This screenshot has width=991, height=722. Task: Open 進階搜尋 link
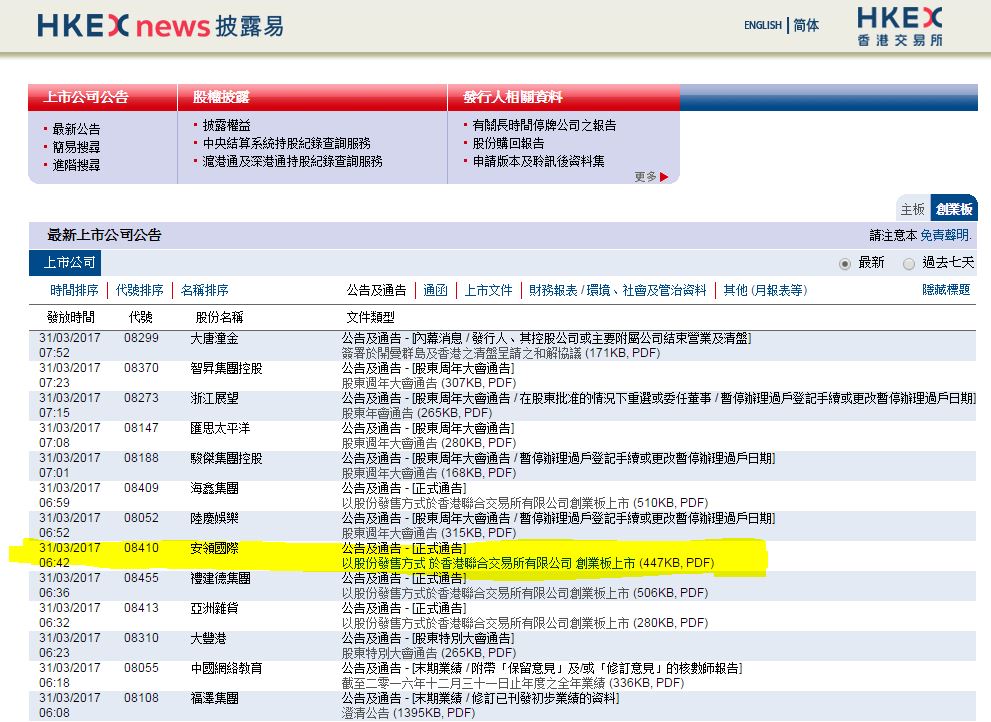click(x=76, y=165)
